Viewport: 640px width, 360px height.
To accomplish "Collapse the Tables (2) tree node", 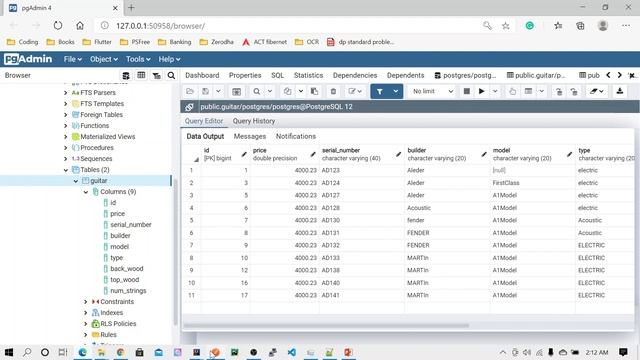I will [66, 170].
